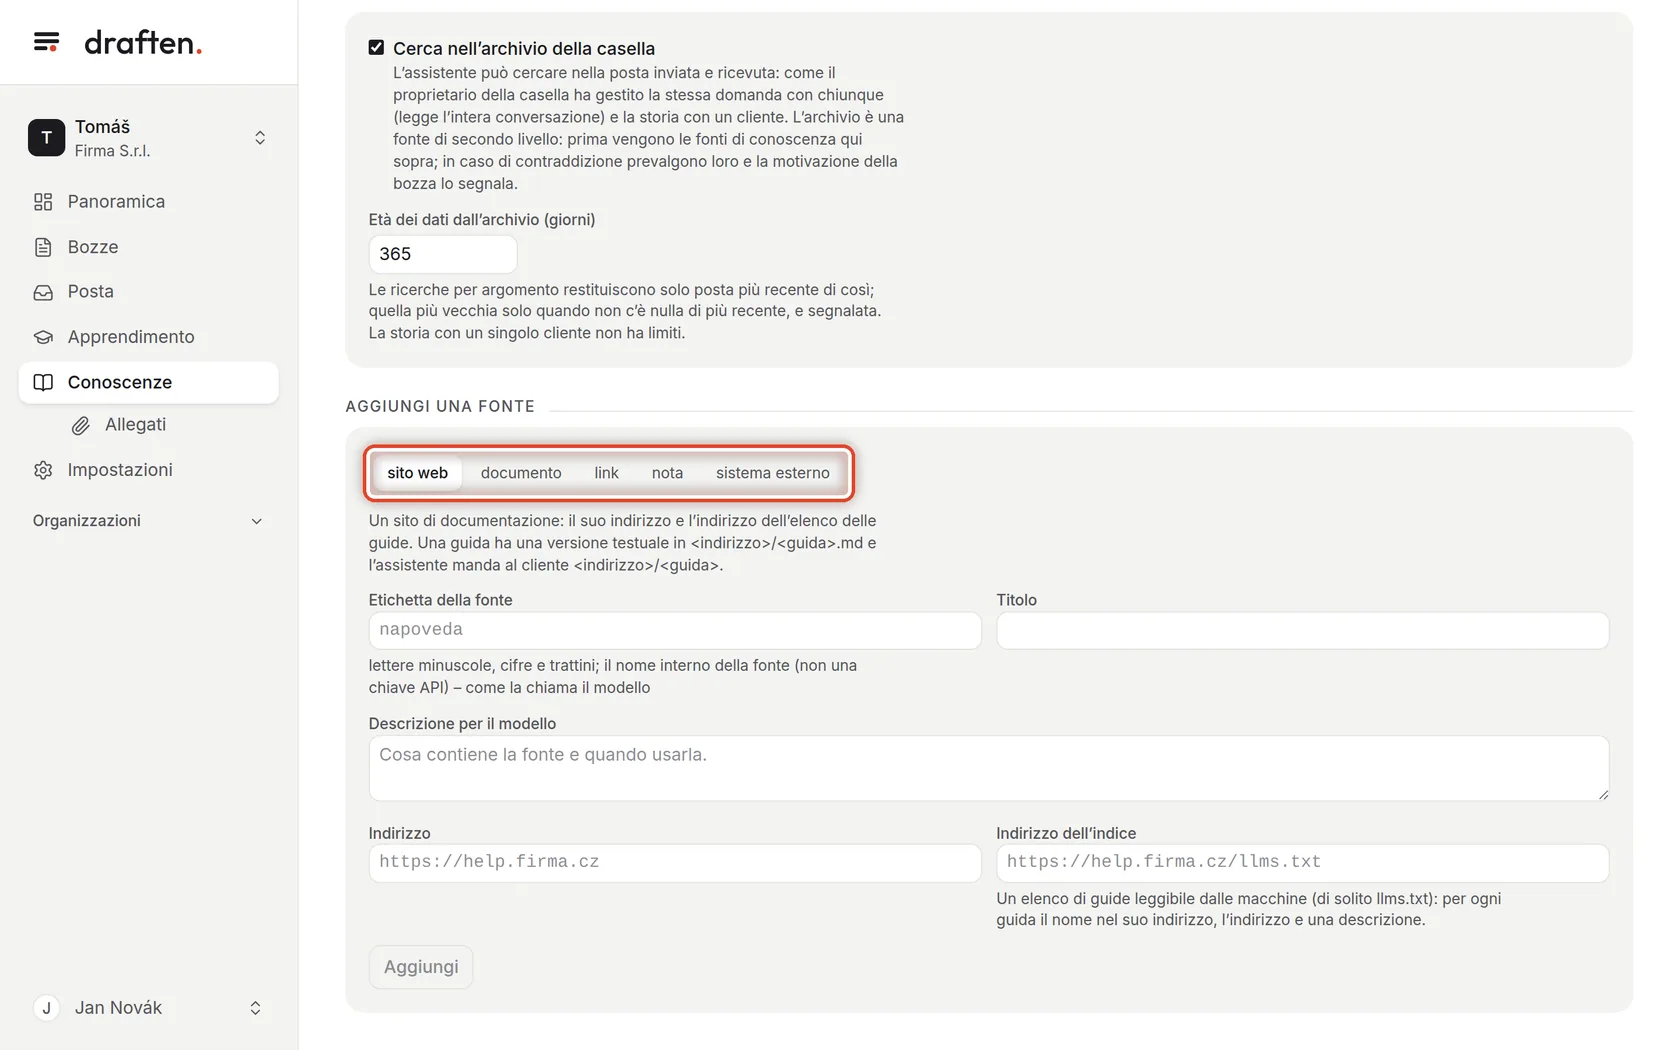Screen dimensions: 1680x1050
Task: Expand the Tomáš Firma S.r.l. switcher
Action: coord(148,138)
